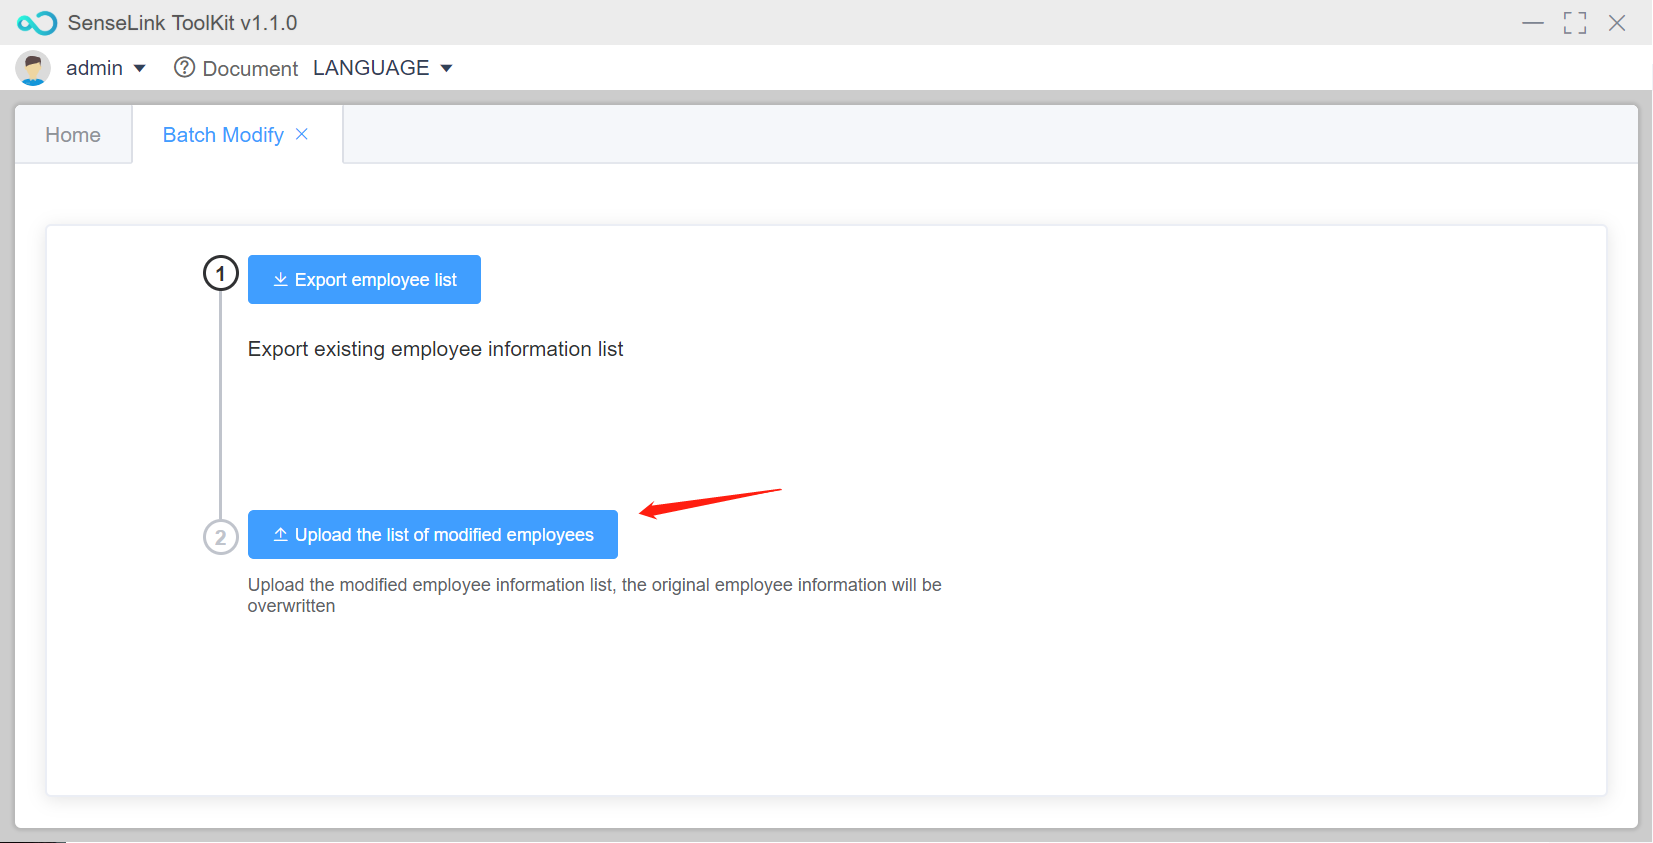Close the Batch Modify tab

tap(302, 134)
